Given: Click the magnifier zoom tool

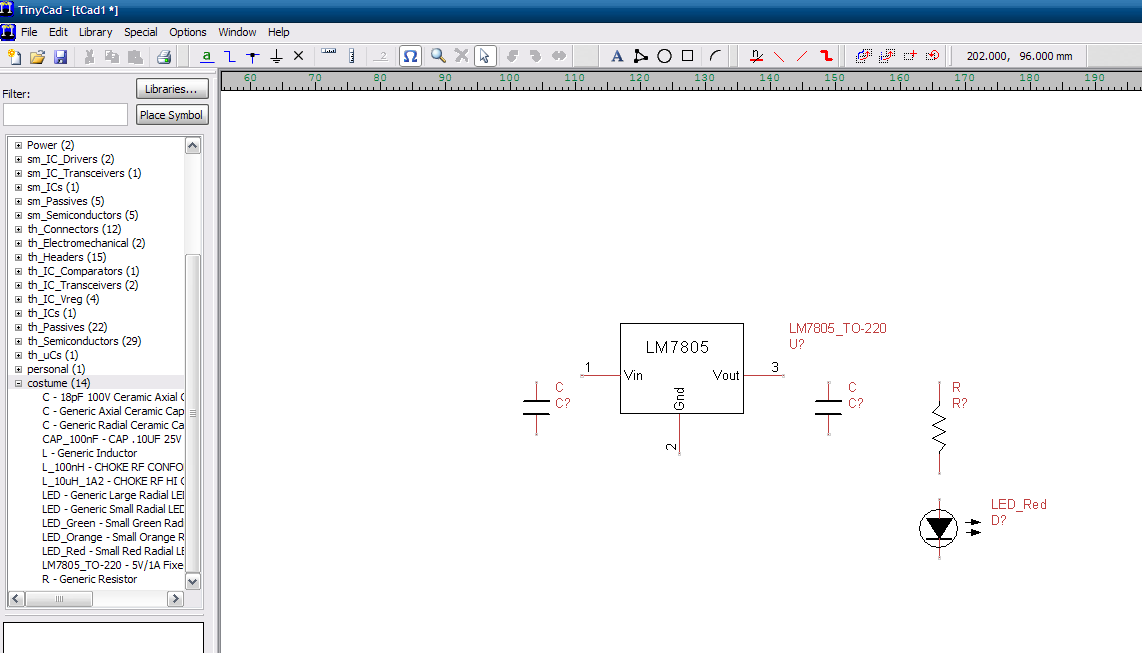Looking at the screenshot, I should (438, 57).
